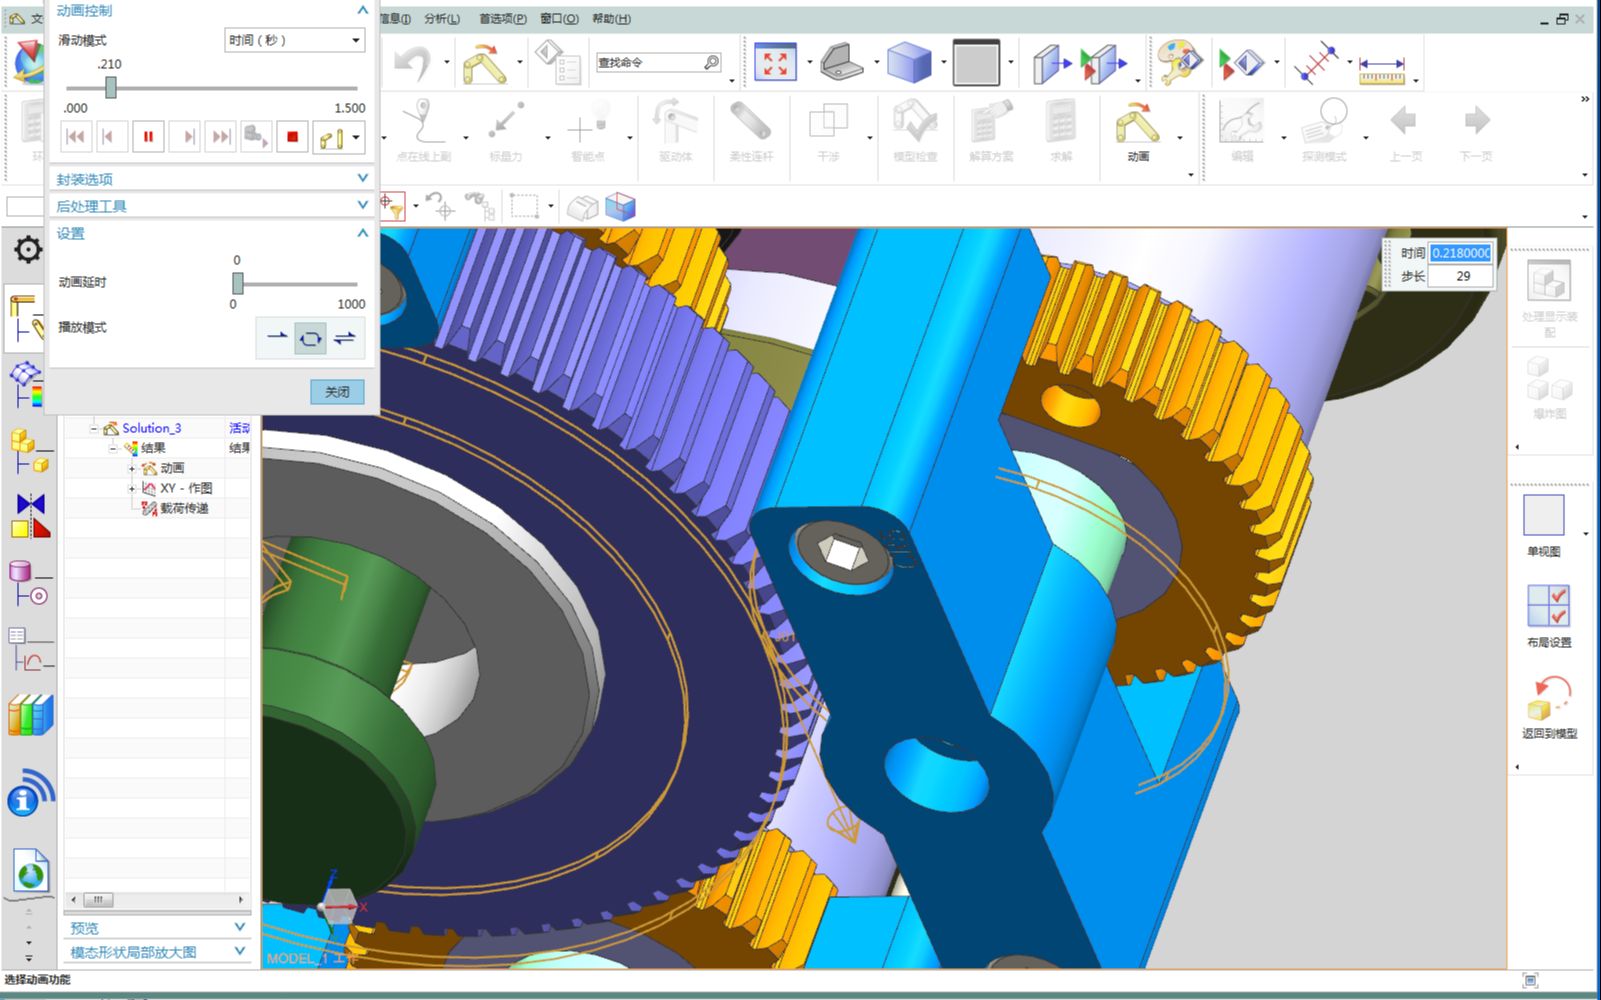Screen dimensions: 1601x1000
Task: Select play-once playback mode
Action: [276, 338]
